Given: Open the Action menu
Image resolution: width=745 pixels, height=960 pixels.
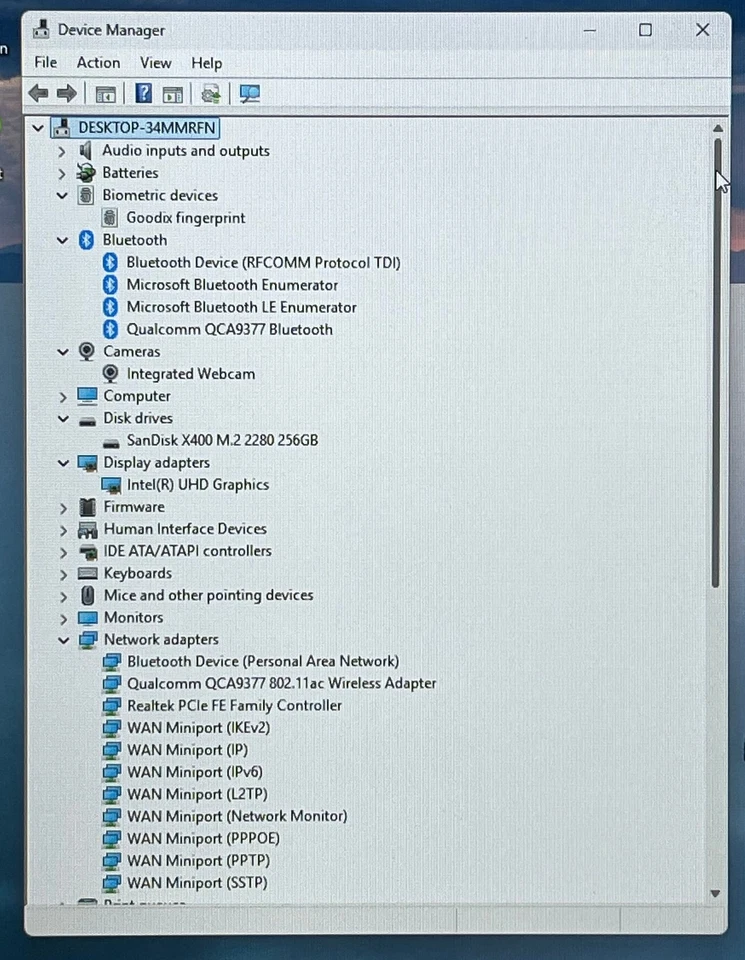Looking at the screenshot, I should point(98,62).
